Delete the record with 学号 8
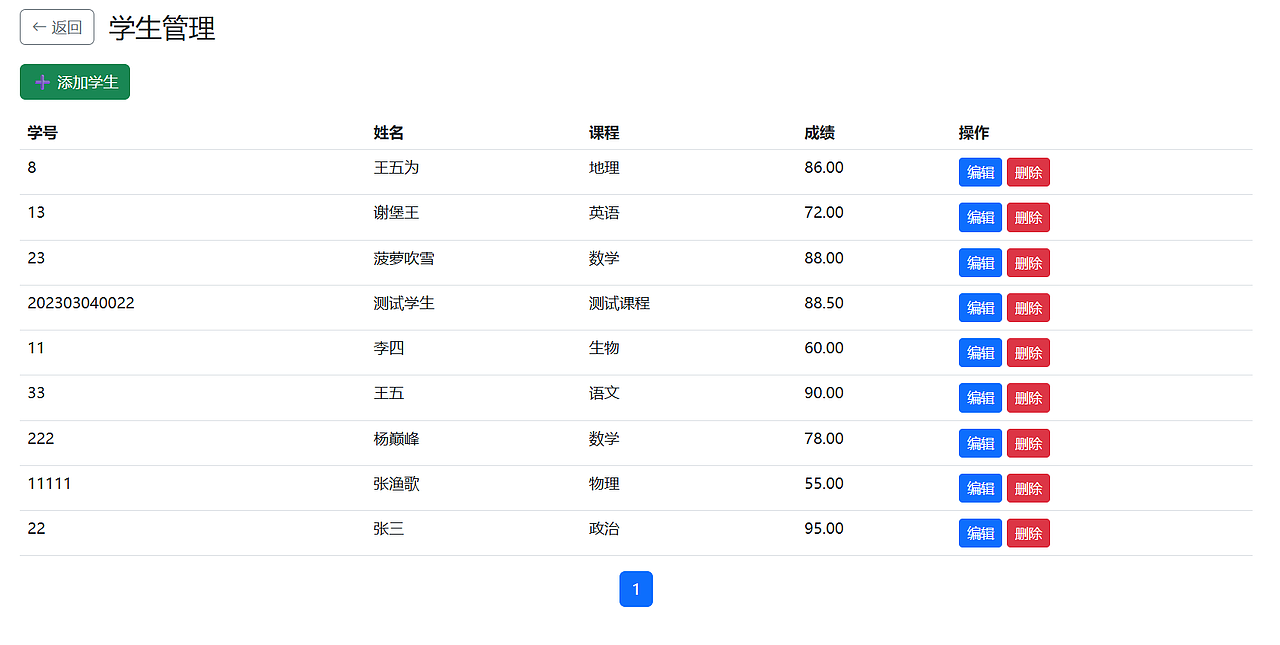The width and height of the screenshot is (1280, 645). (x=1028, y=171)
